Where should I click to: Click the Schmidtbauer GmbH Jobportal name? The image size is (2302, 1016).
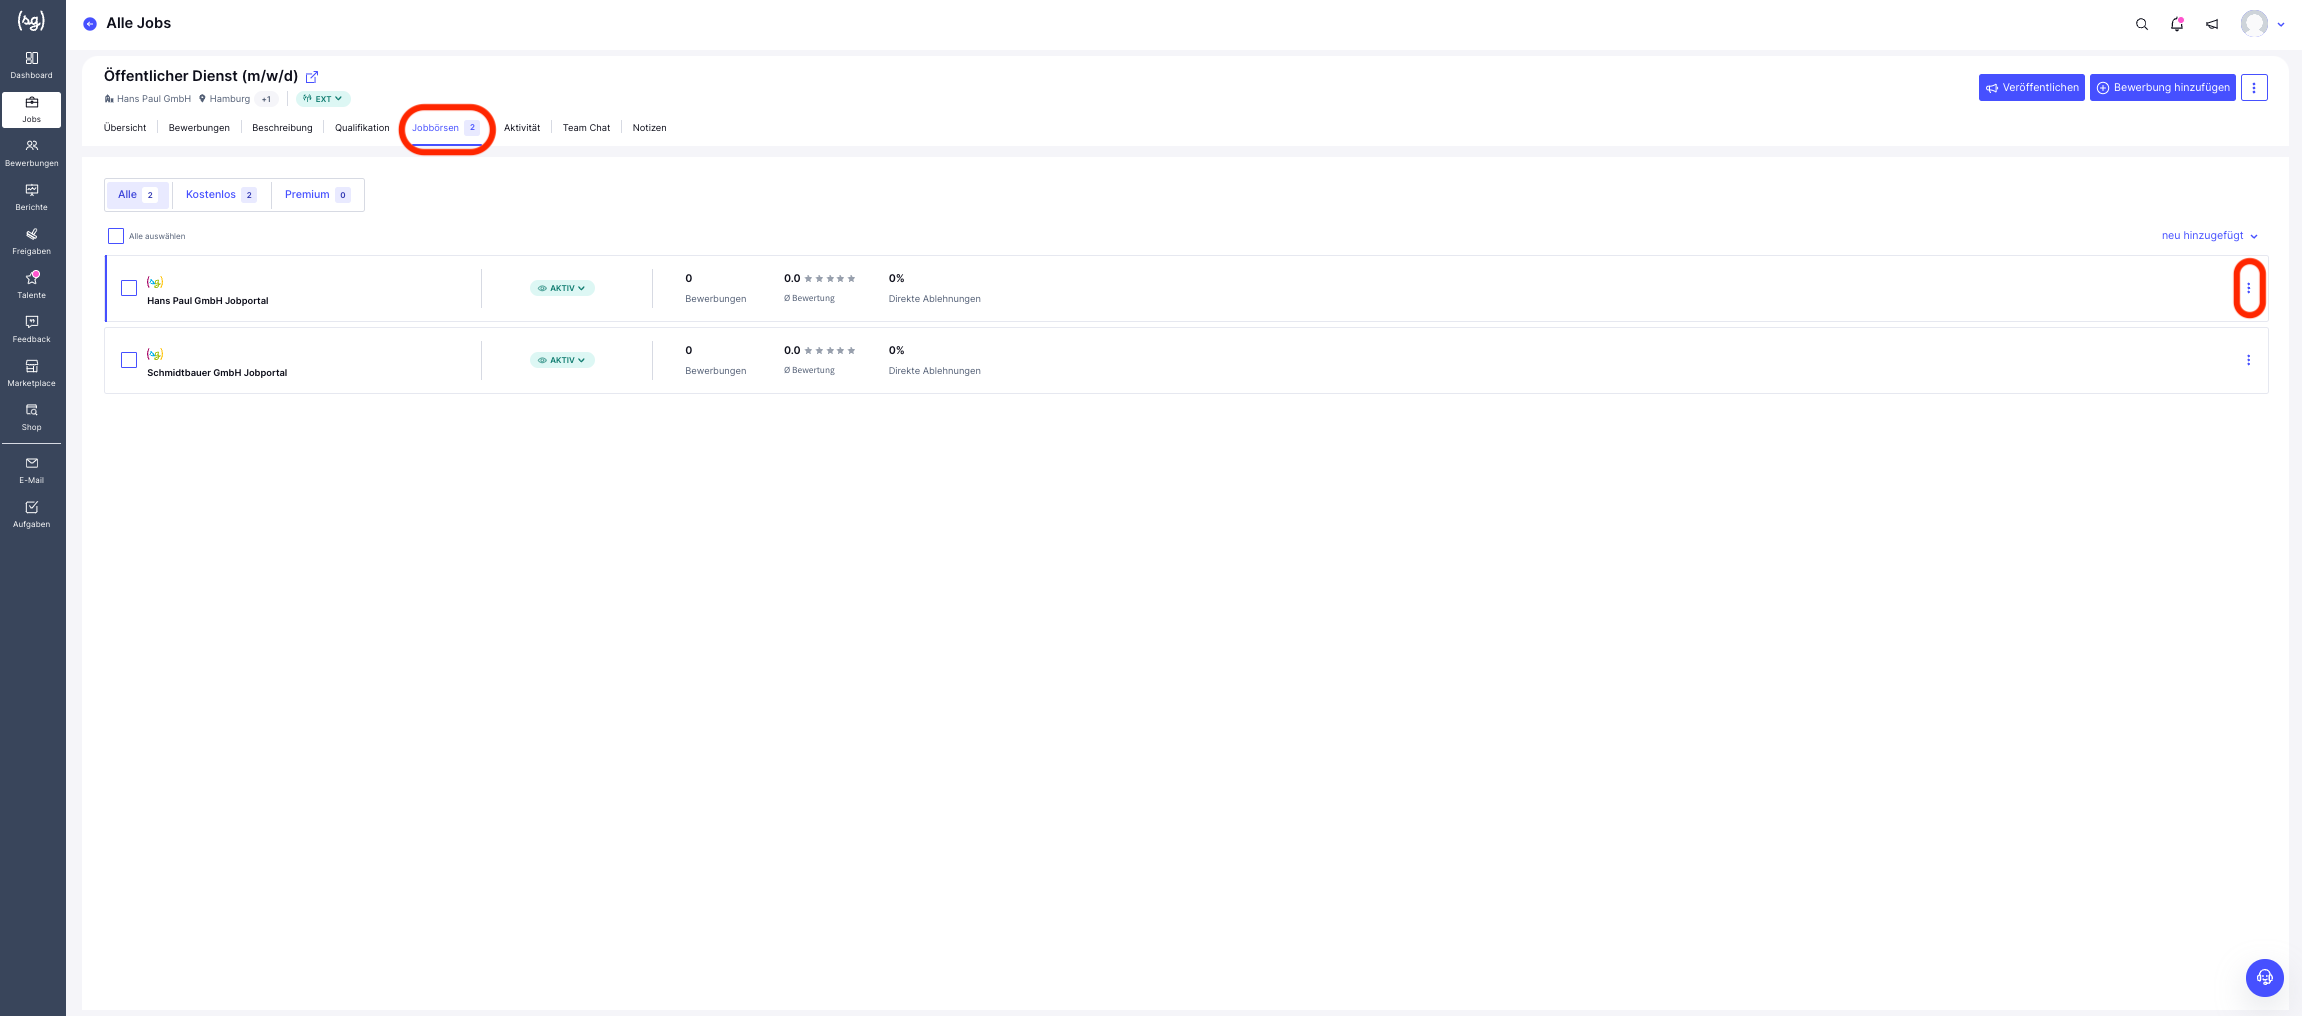[217, 373]
